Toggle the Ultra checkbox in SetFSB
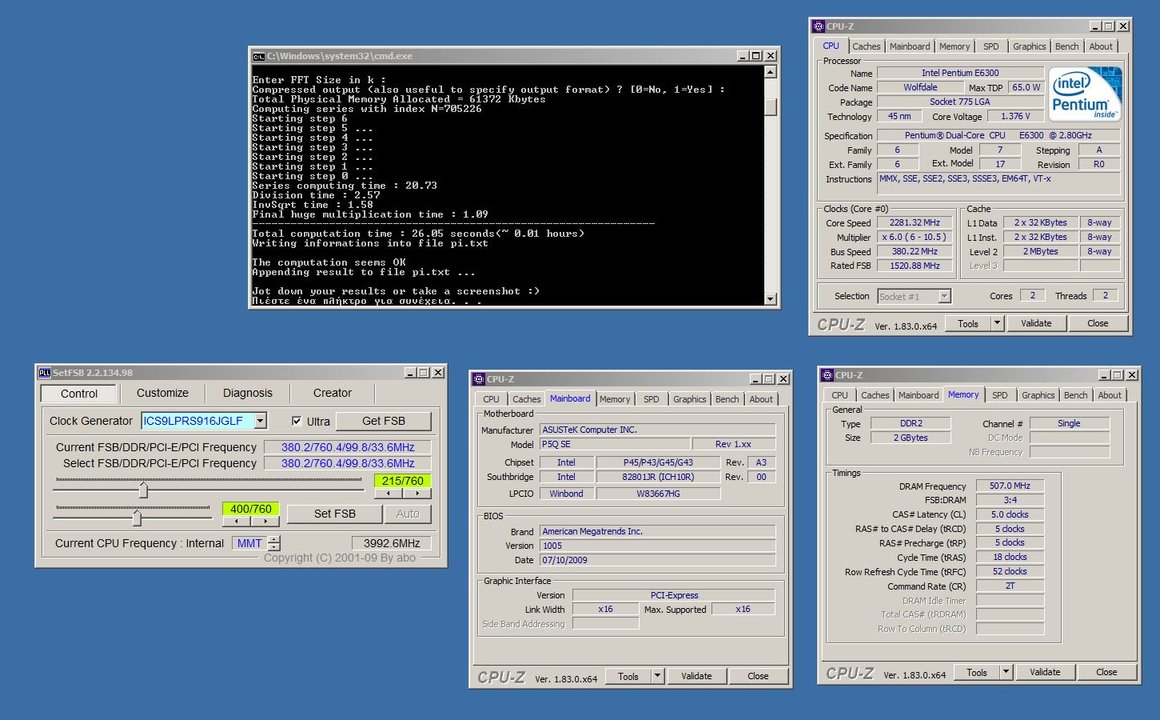Image resolution: width=1160 pixels, height=720 pixels. (x=297, y=421)
